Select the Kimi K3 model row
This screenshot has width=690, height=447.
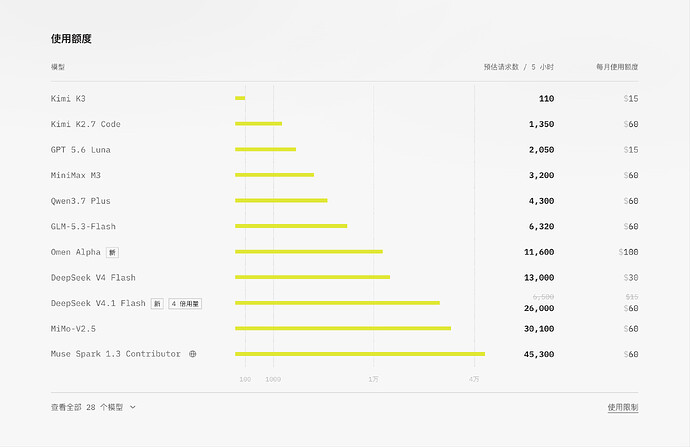[345, 99]
